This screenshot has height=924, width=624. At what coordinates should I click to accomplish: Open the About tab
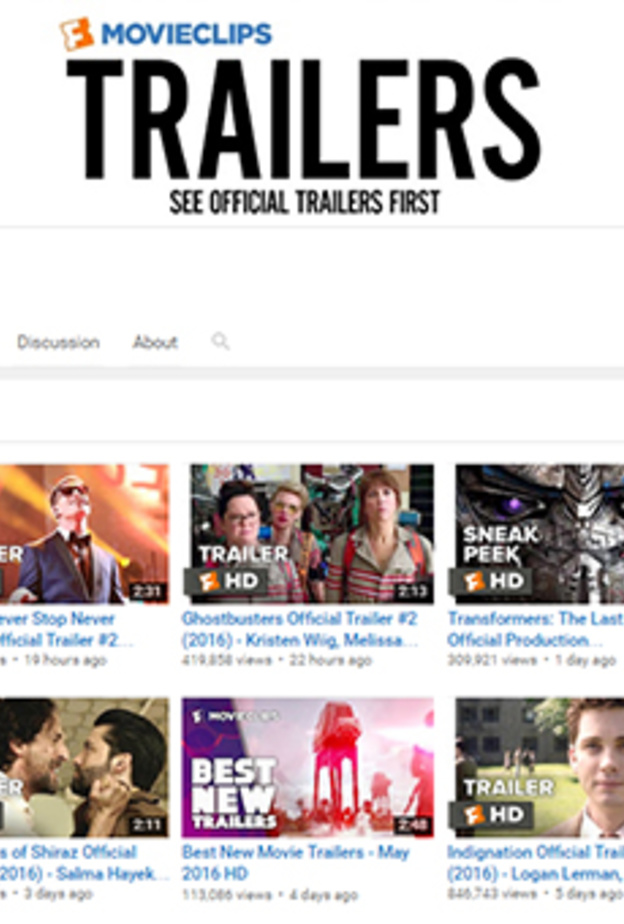point(155,342)
